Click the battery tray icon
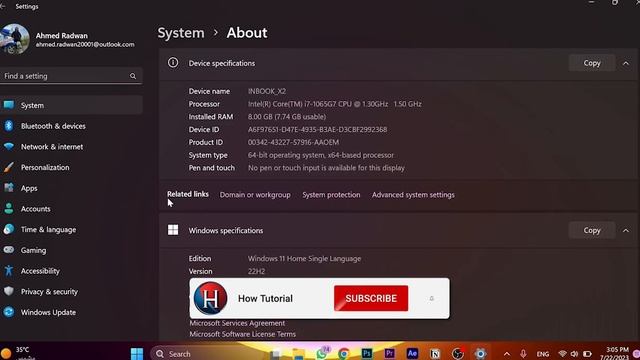The height and width of the screenshot is (360, 640). [587, 354]
